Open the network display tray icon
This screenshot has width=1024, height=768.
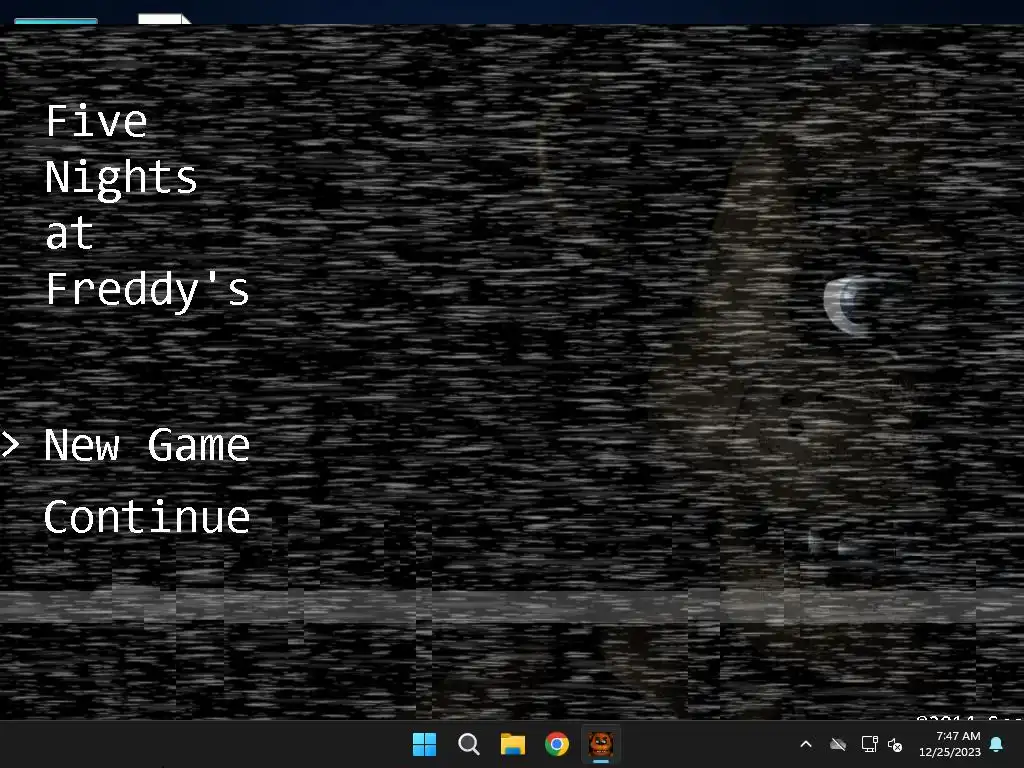click(x=869, y=744)
